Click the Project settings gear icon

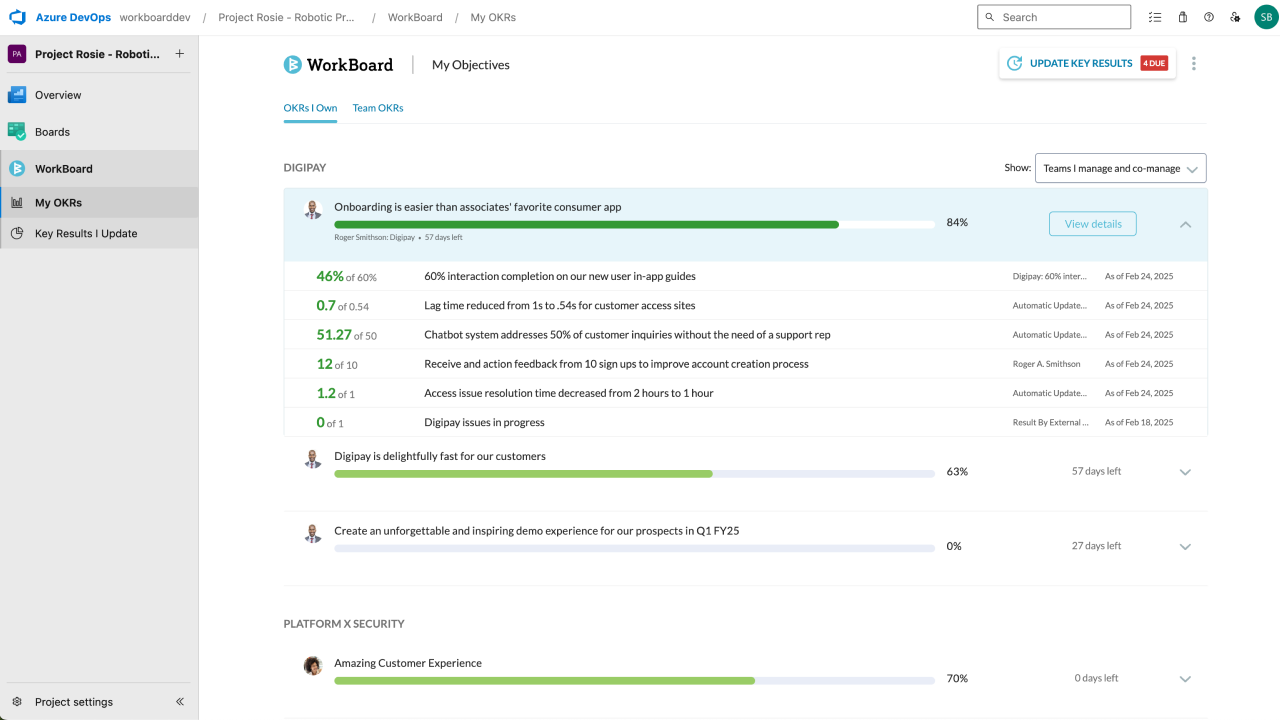17,702
